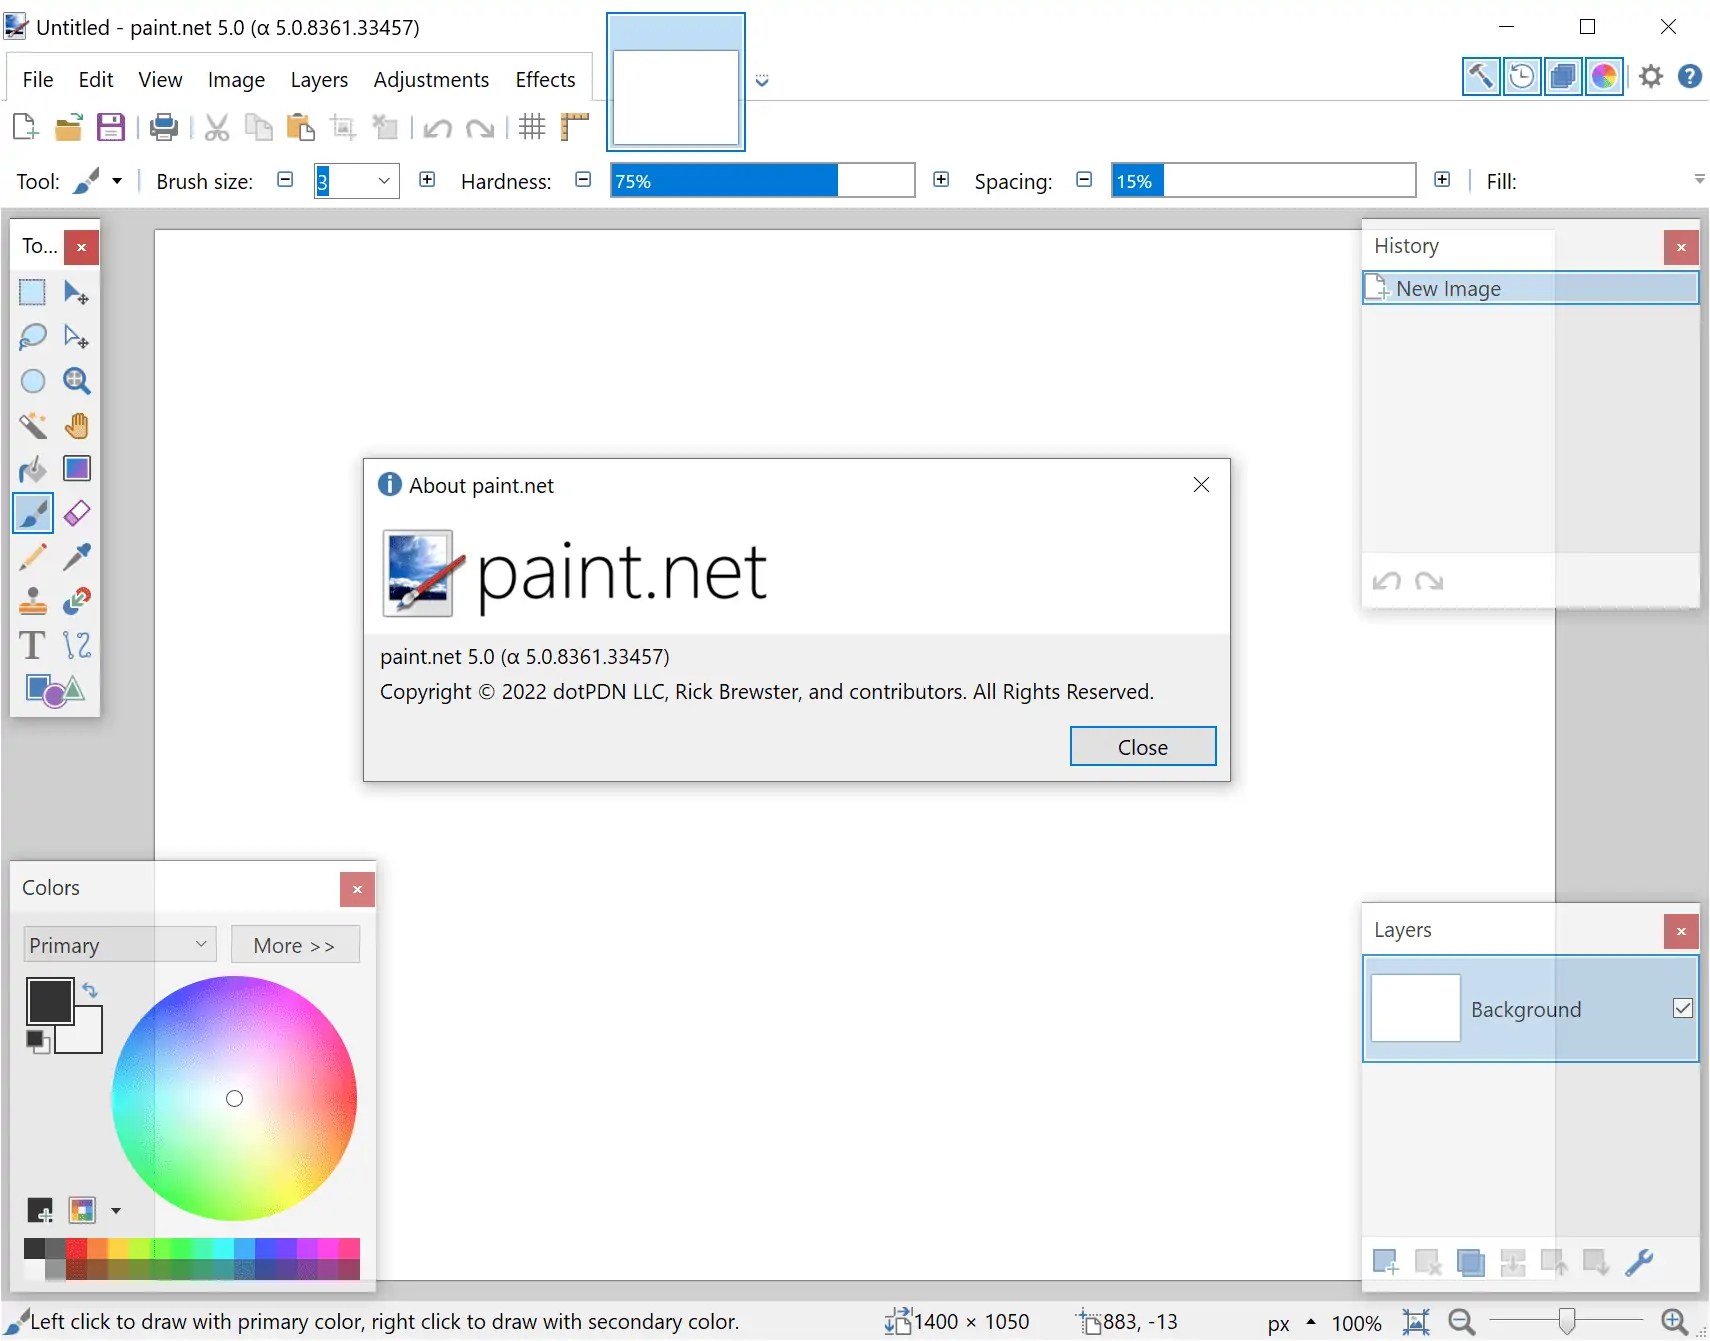This screenshot has height=1341, width=1710.
Task: Toggle the pixel grid
Action: tap(532, 127)
